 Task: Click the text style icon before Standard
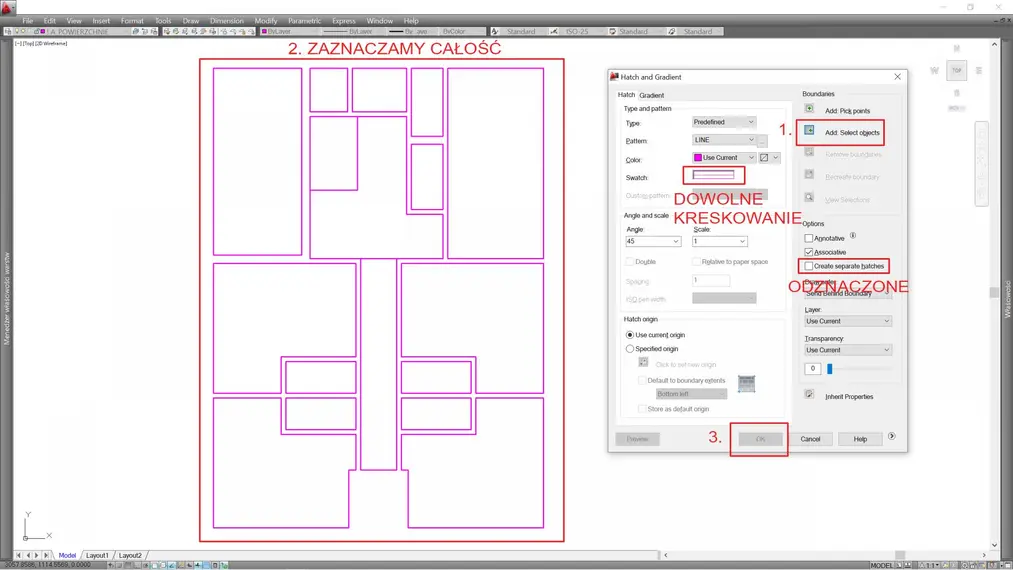[x=495, y=31]
